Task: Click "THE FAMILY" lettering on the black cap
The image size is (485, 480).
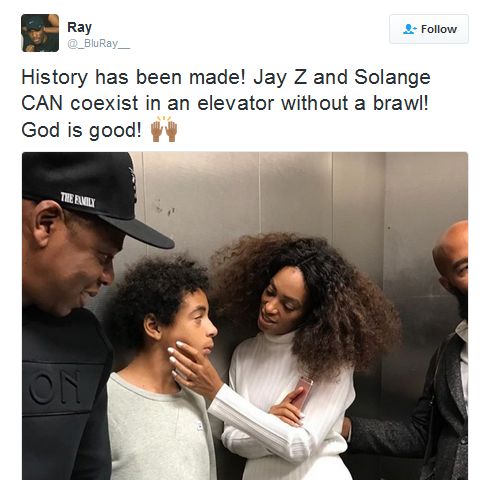Action: click(78, 199)
